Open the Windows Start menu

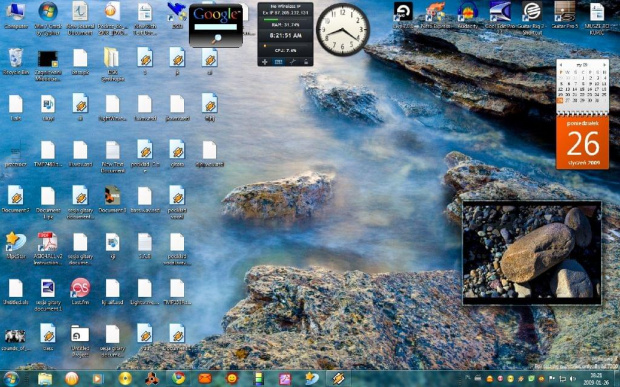11,379
